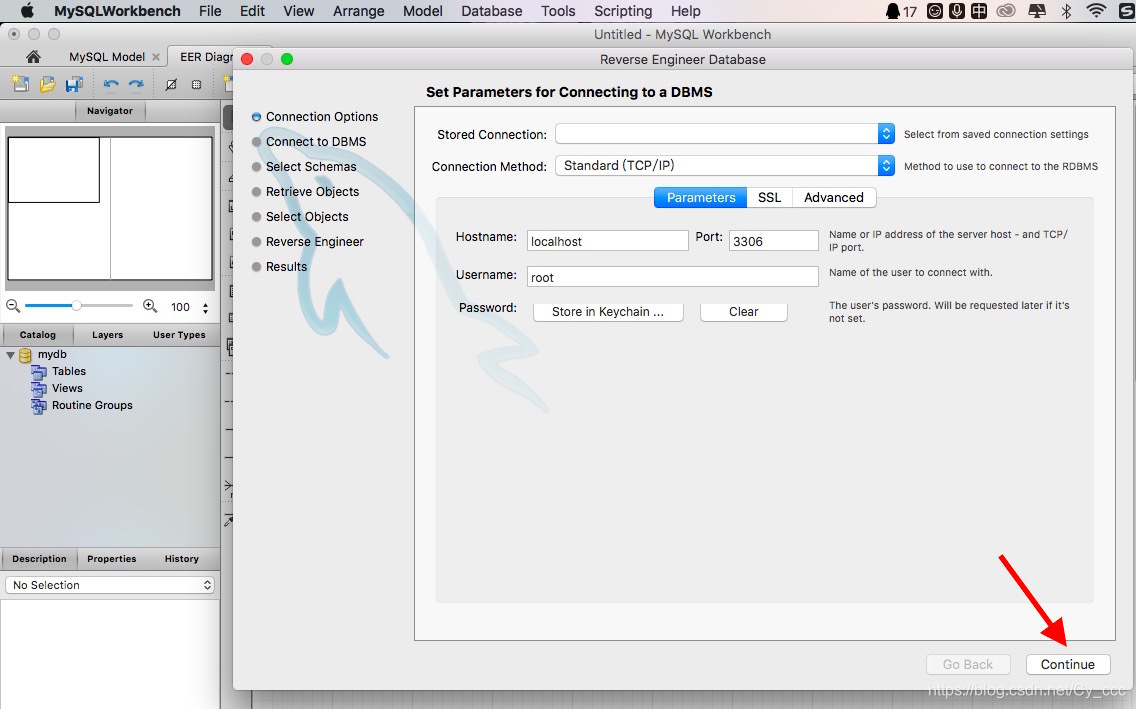Select mydb database icon in catalog
Viewport: 1136px width, 709px height.
point(25,355)
